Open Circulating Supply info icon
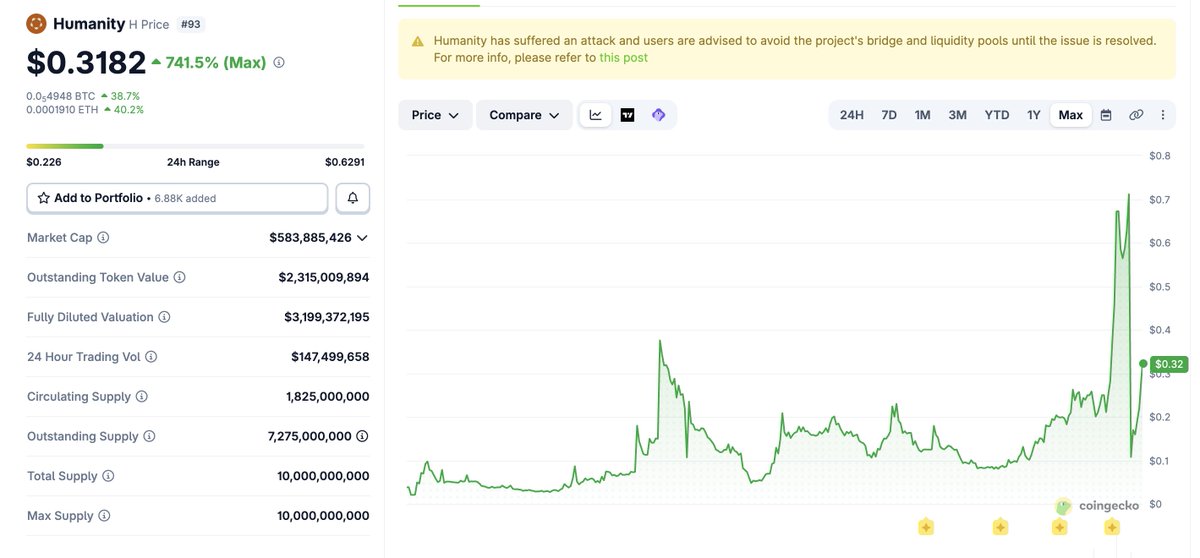The width and height of the screenshot is (1200, 558). click(142, 397)
